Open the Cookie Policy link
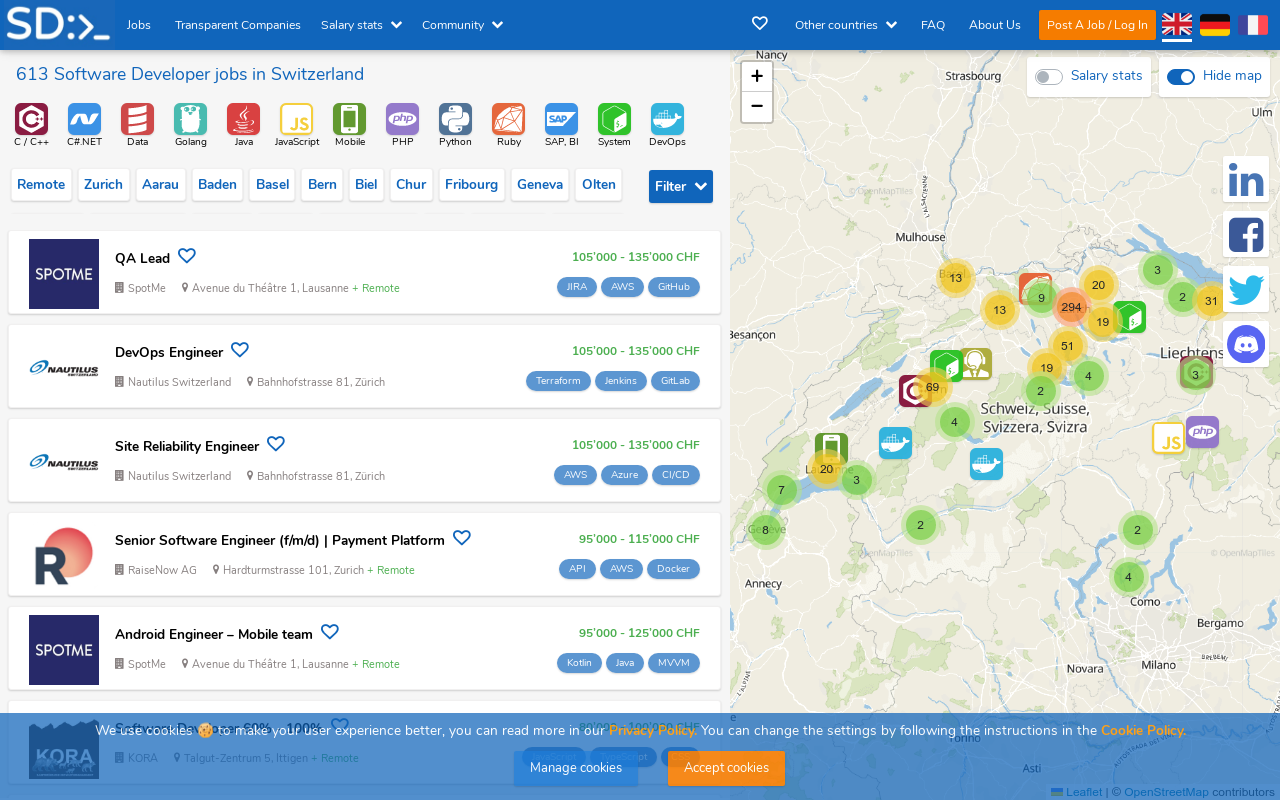This screenshot has width=1280, height=800. [x=1144, y=730]
